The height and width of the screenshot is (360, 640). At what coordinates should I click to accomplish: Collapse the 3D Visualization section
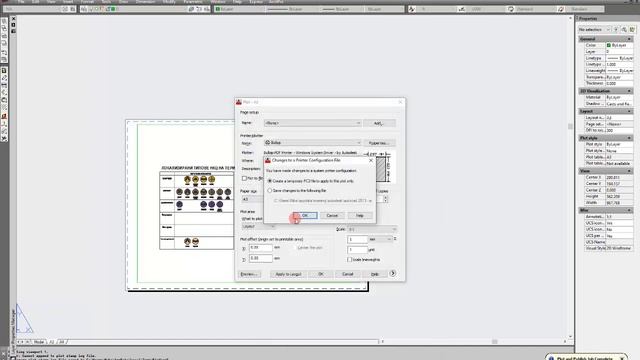point(629,91)
